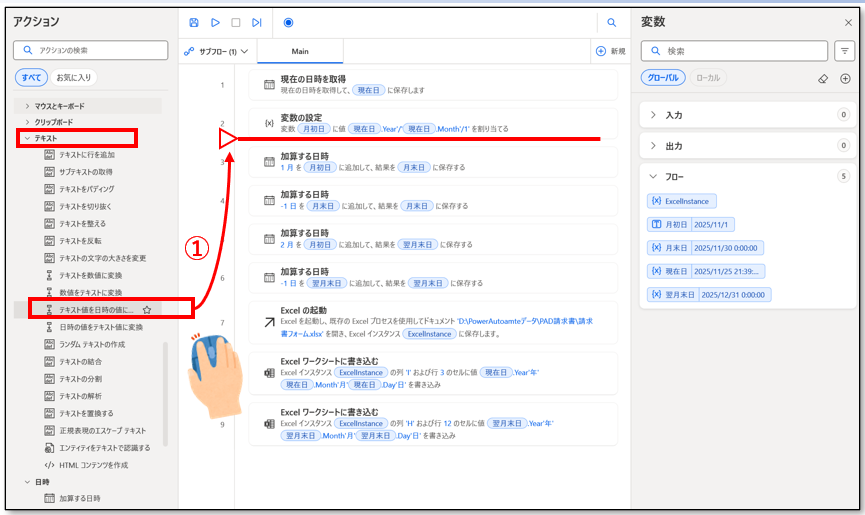
Task: Run the flow with the play icon
Action: pos(215,22)
